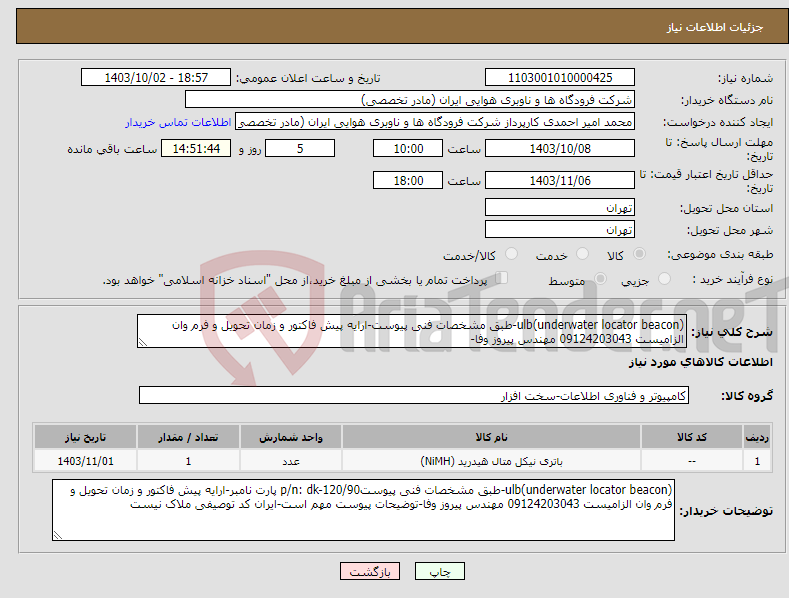The image size is (789, 598).
Task: Click the واحد شمارش column header
Action: click(x=291, y=437)
